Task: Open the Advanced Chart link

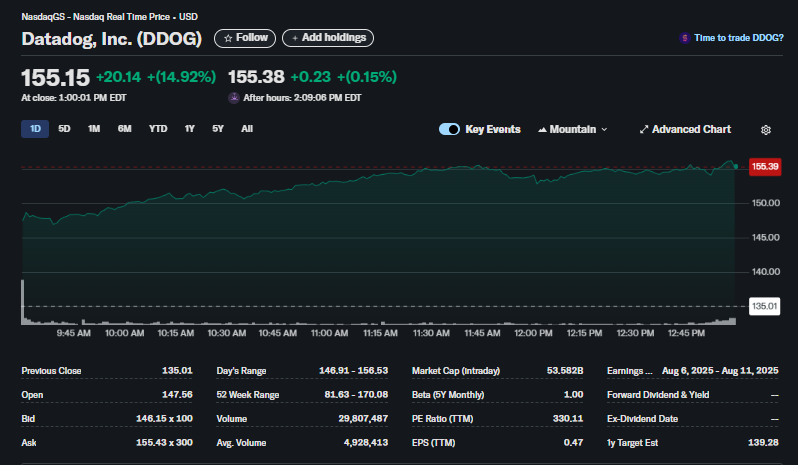Action: point(686,129)
